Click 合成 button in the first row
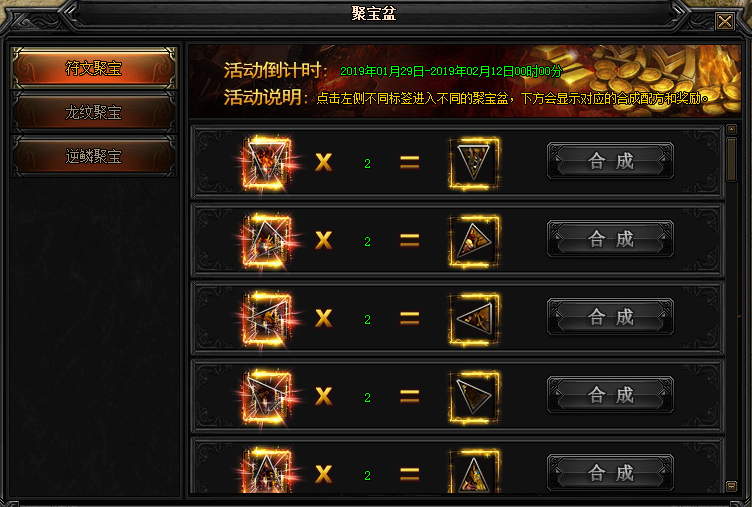Image resolution: width=752 pixels, height=507 pixels. click(611, 161)
